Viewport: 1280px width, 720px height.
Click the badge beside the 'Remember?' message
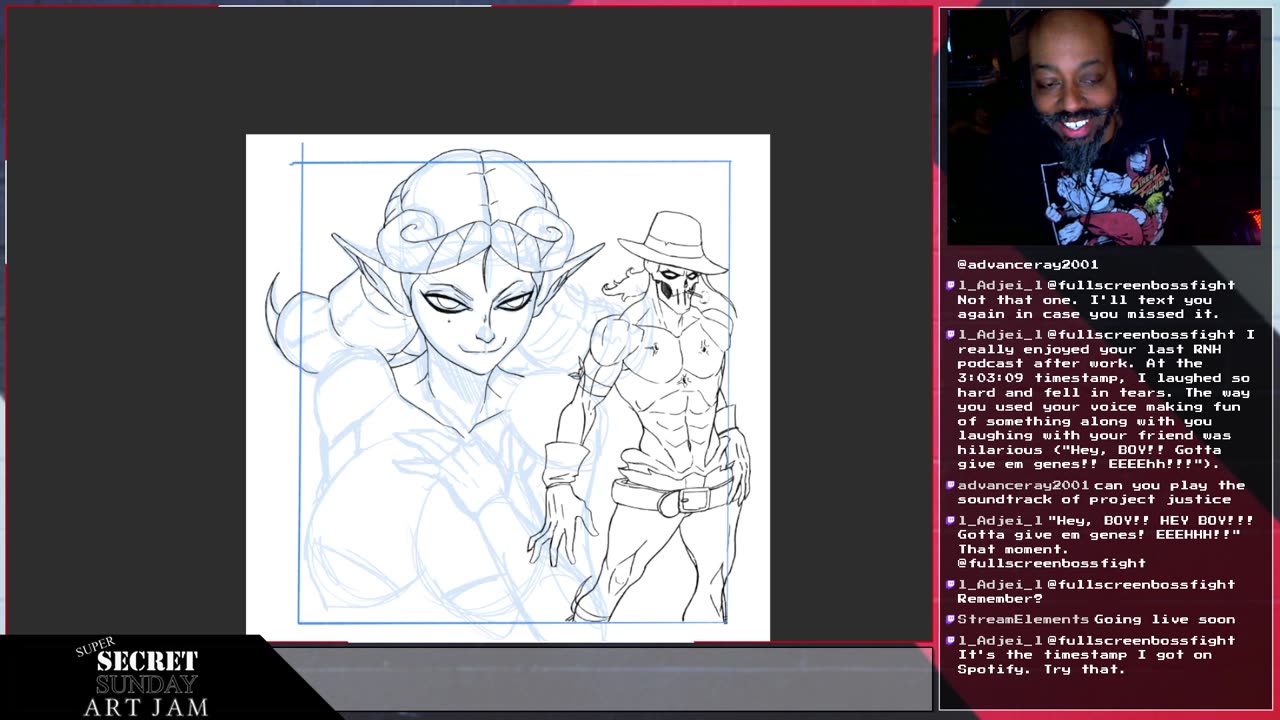(x=951, y=584)
